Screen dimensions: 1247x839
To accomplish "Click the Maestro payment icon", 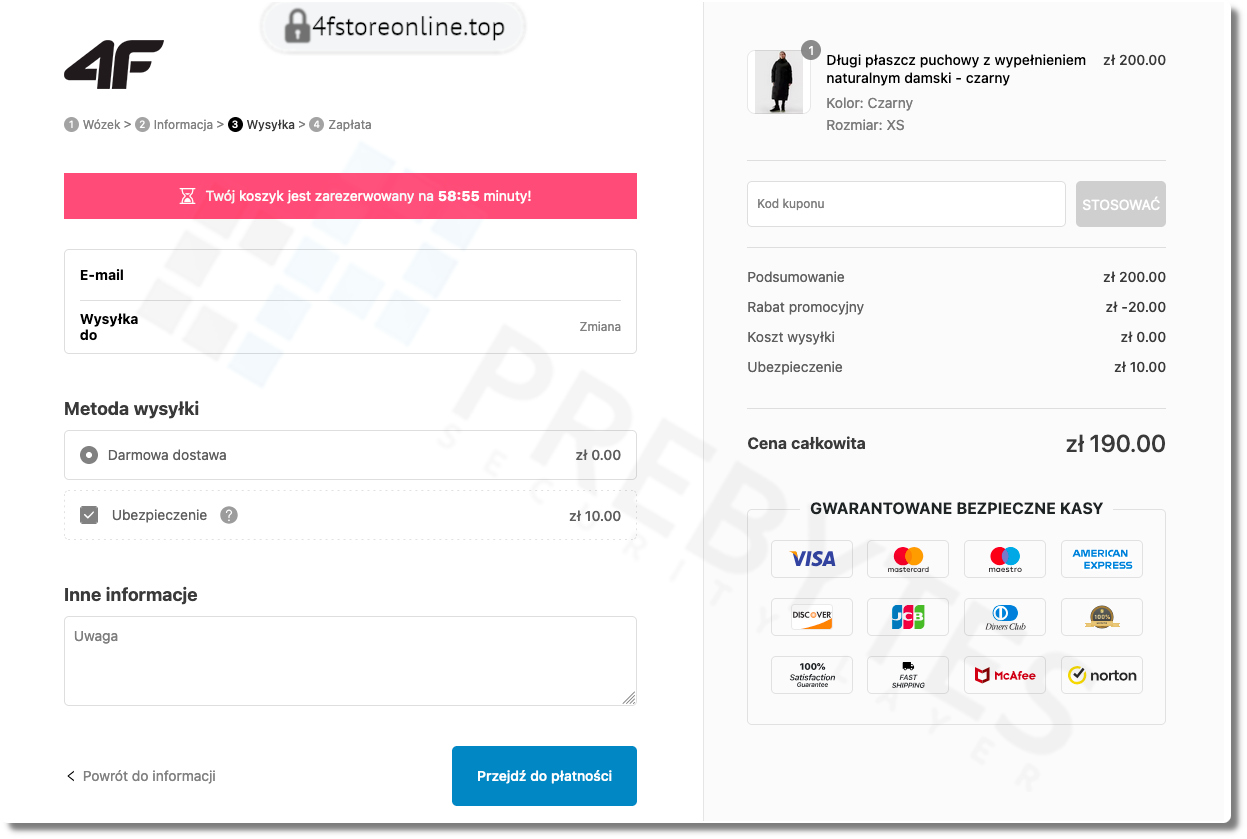I will pyautogui.click(x=1005, y=559).
